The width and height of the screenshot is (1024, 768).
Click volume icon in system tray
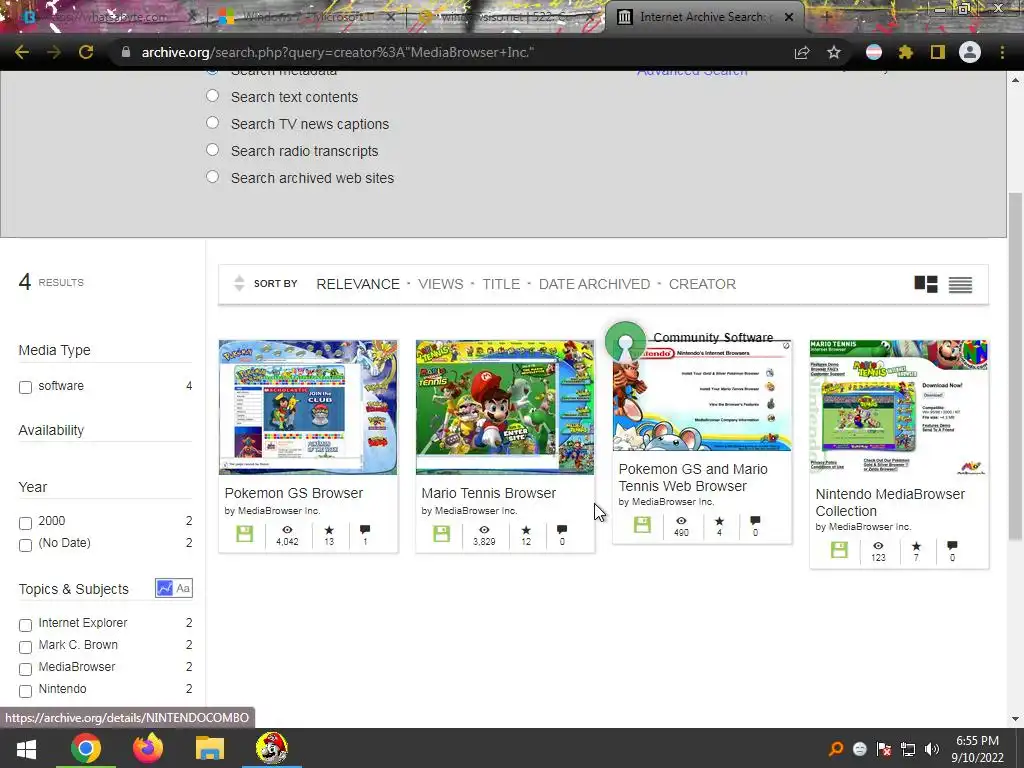932,749
